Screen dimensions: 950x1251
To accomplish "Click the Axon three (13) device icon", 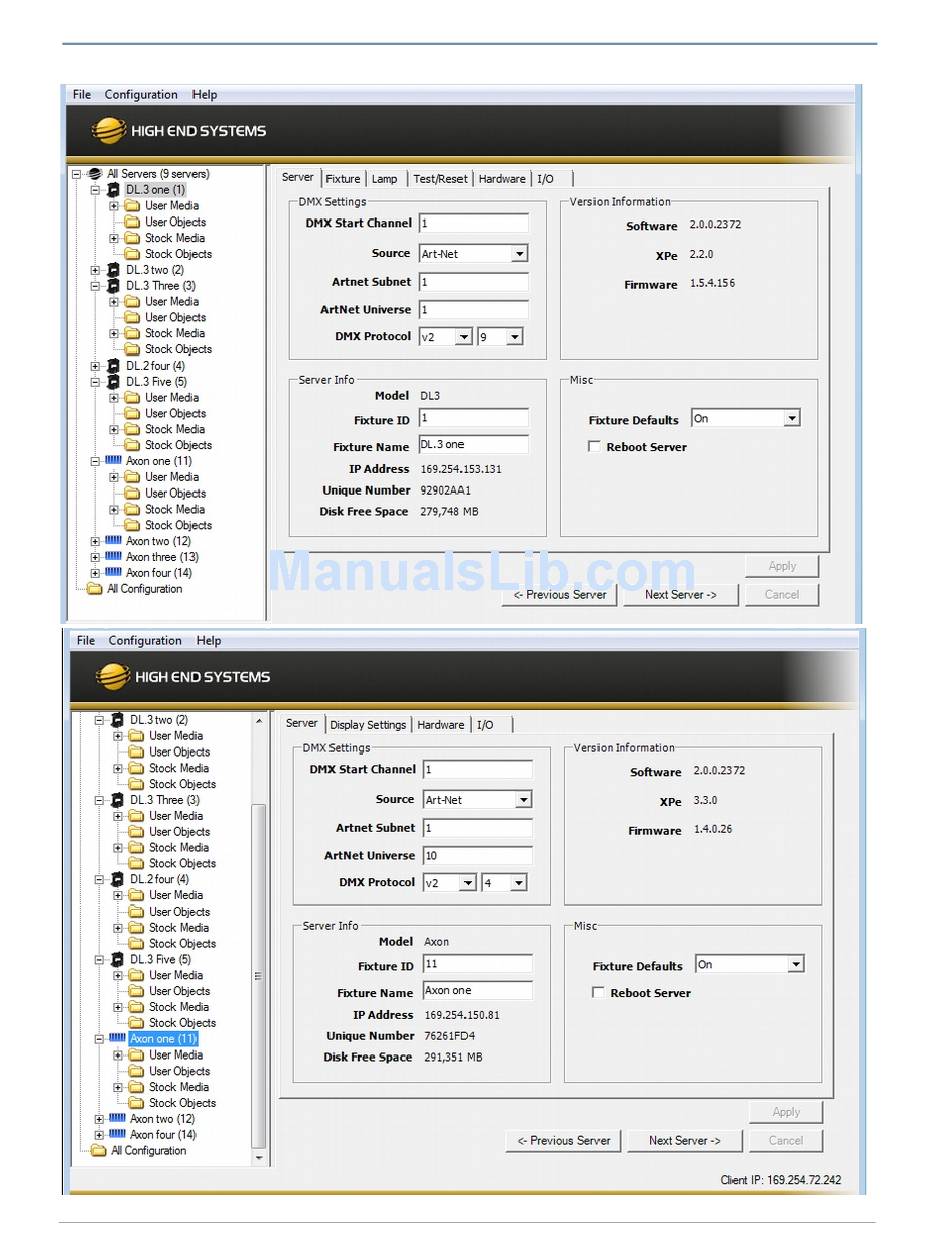I will [x=113, y=557].
